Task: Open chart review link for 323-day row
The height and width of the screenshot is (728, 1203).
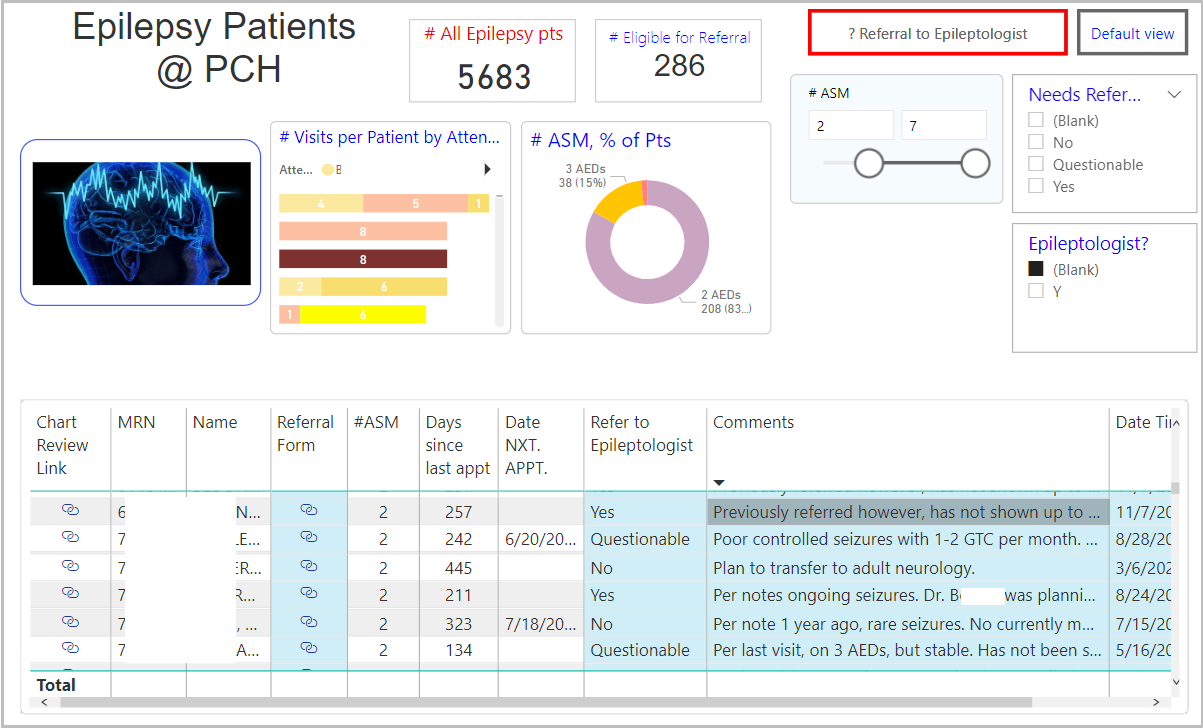Action: pos(70,623)
